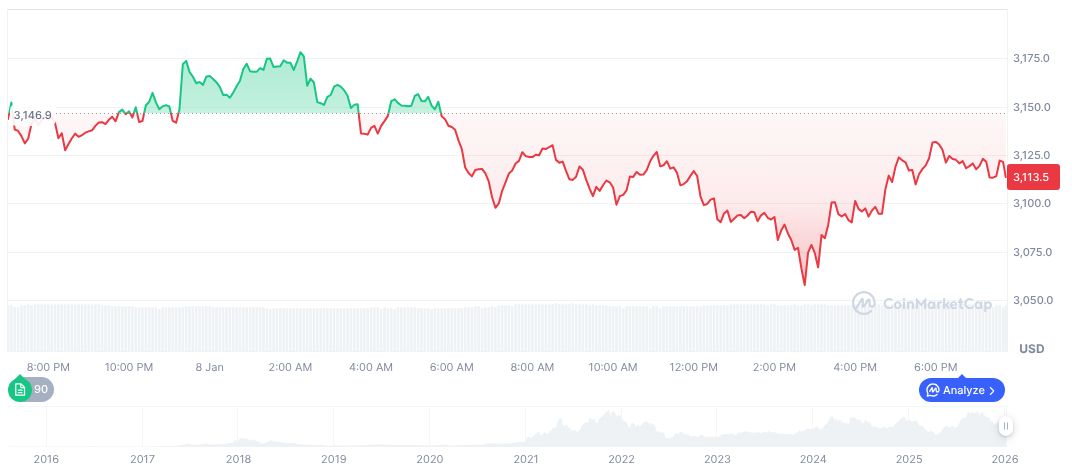Click the highest peak in the green chart area
The image size is (1072, 470).
(300, 52)
